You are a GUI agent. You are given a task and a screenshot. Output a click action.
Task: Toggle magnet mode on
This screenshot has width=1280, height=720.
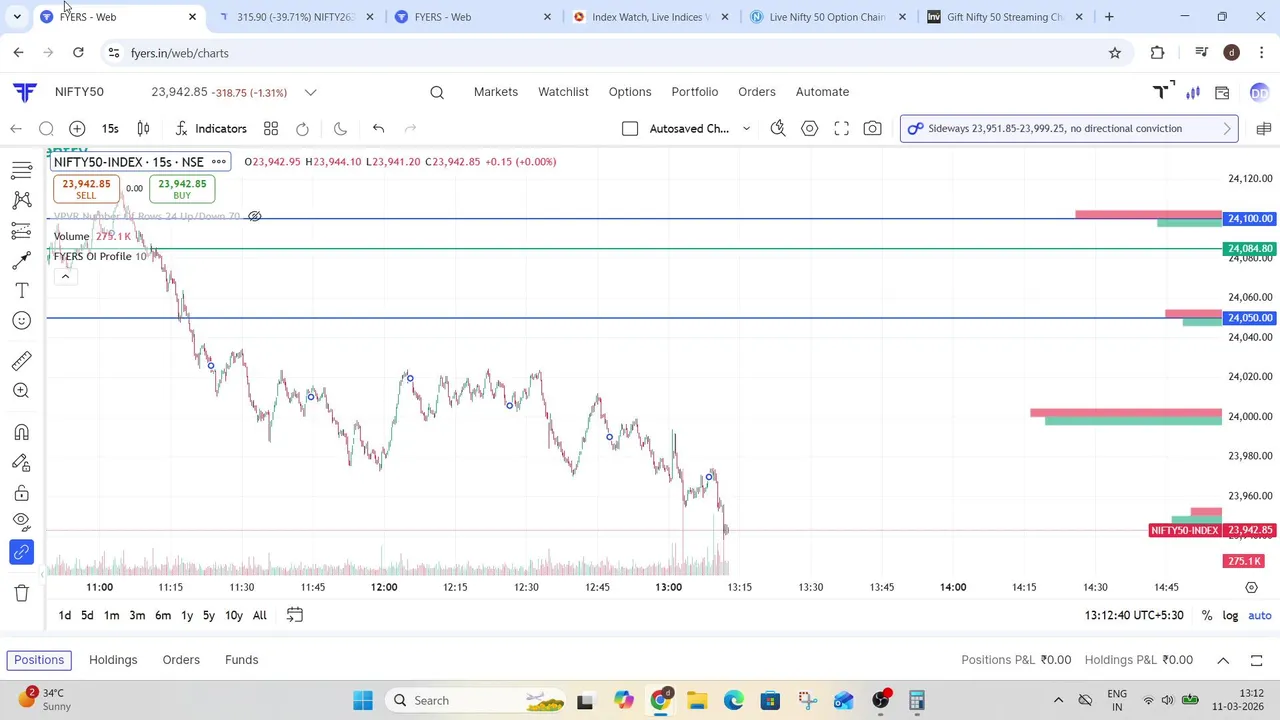pos(21,432)
